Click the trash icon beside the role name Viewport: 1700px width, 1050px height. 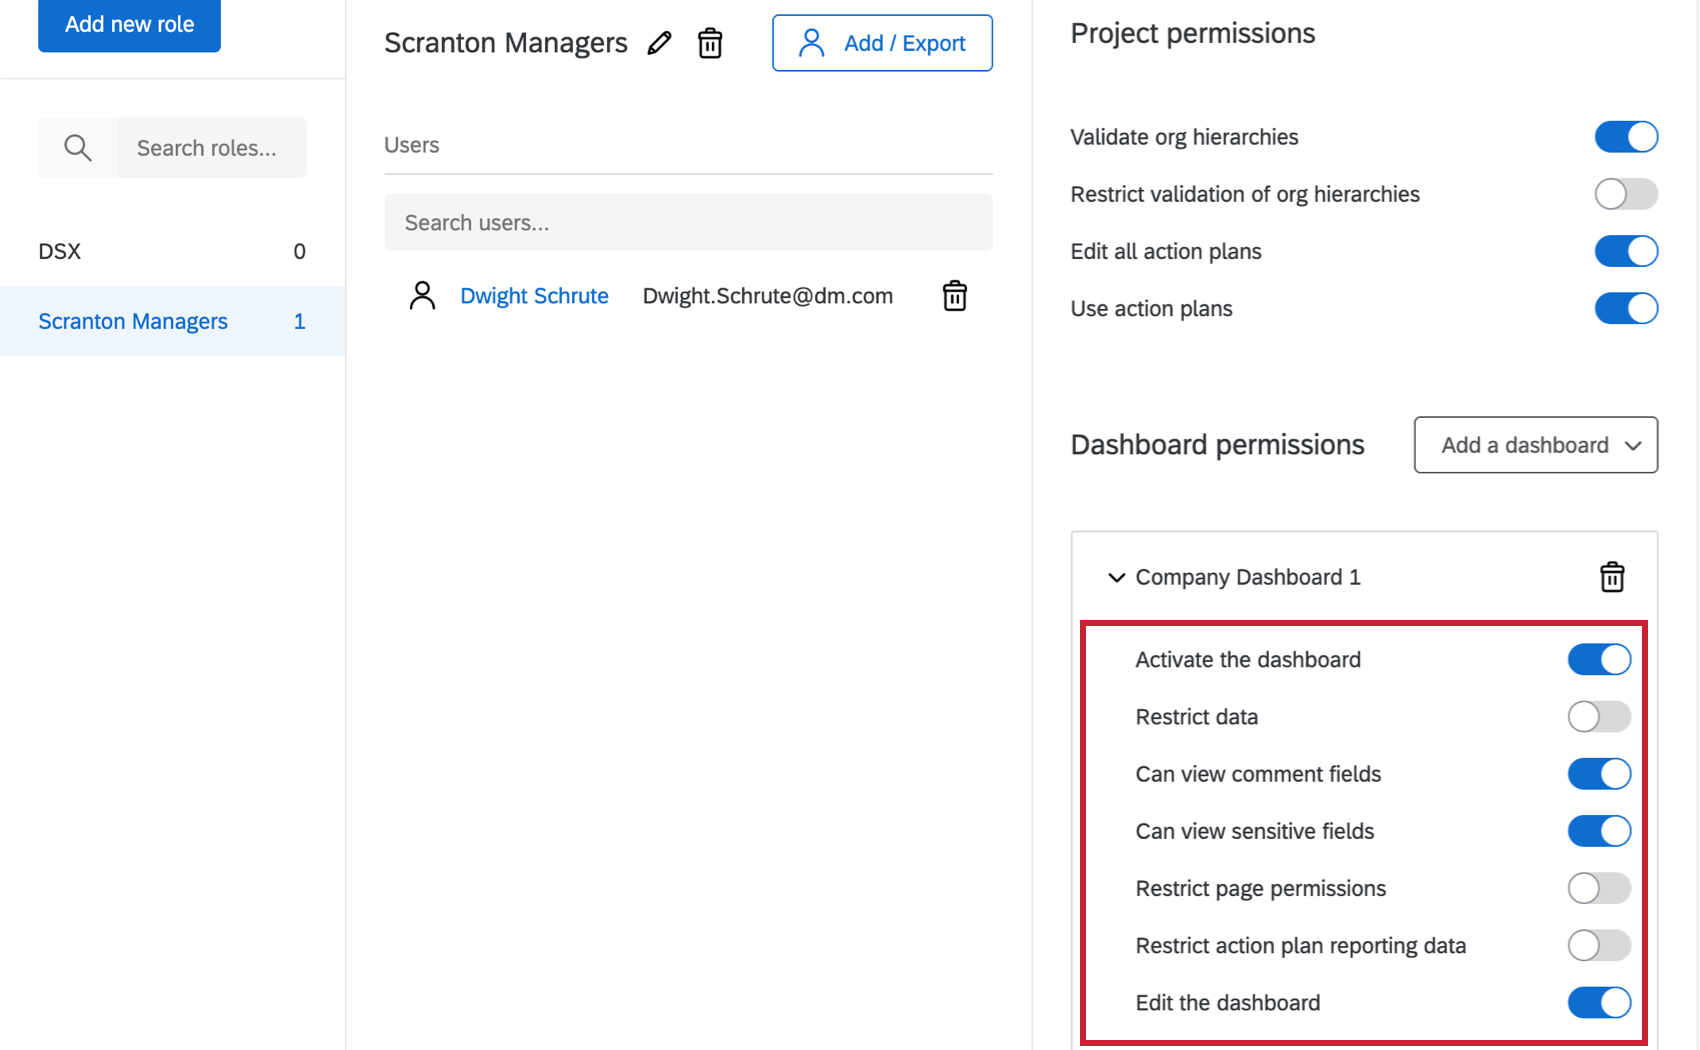(710, 43)
